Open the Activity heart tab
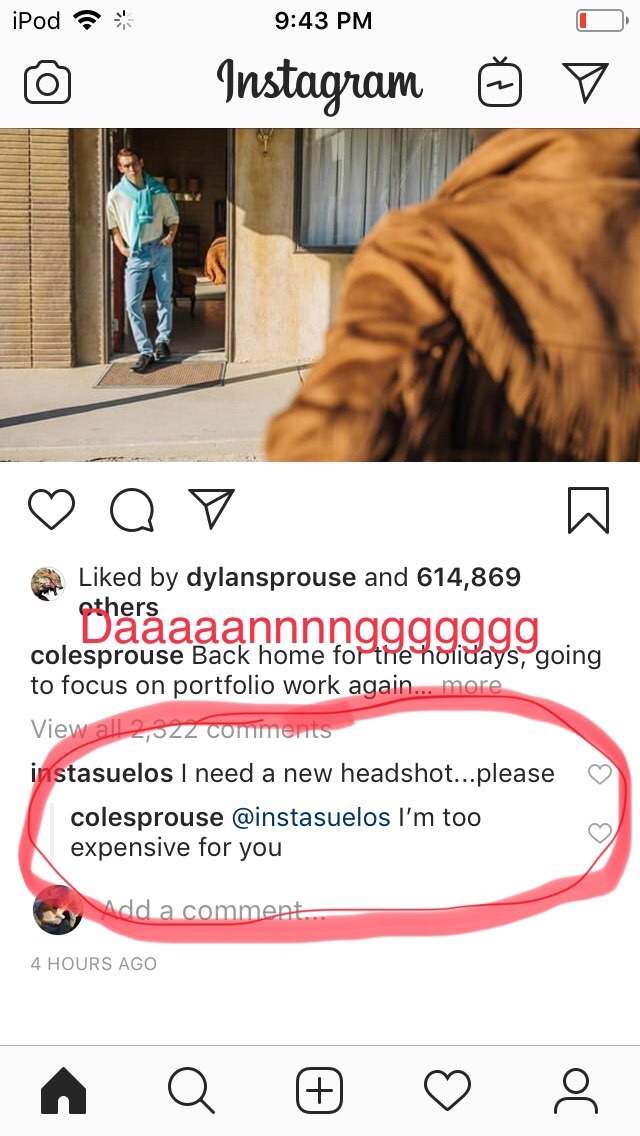This screenshot has width=640, height=1136. pos(447,1090)
